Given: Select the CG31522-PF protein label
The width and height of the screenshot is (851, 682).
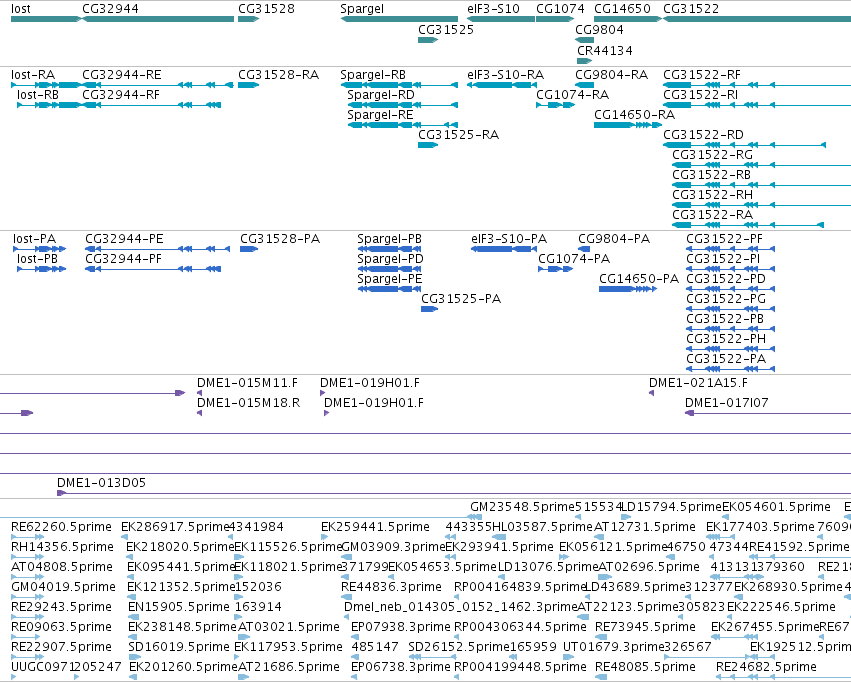Looking at the screenshot, I should (x=725, y=239).
